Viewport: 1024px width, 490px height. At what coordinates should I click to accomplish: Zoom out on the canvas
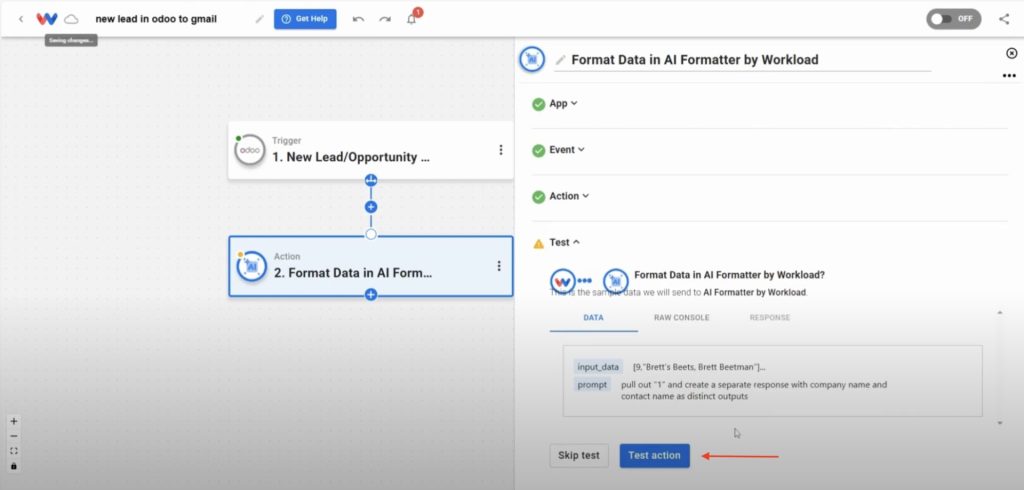coord(14,436)
